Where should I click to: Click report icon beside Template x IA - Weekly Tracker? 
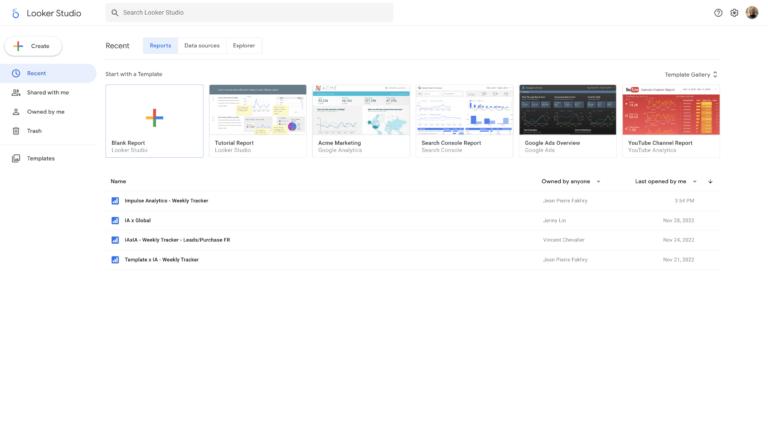[115, 260]
